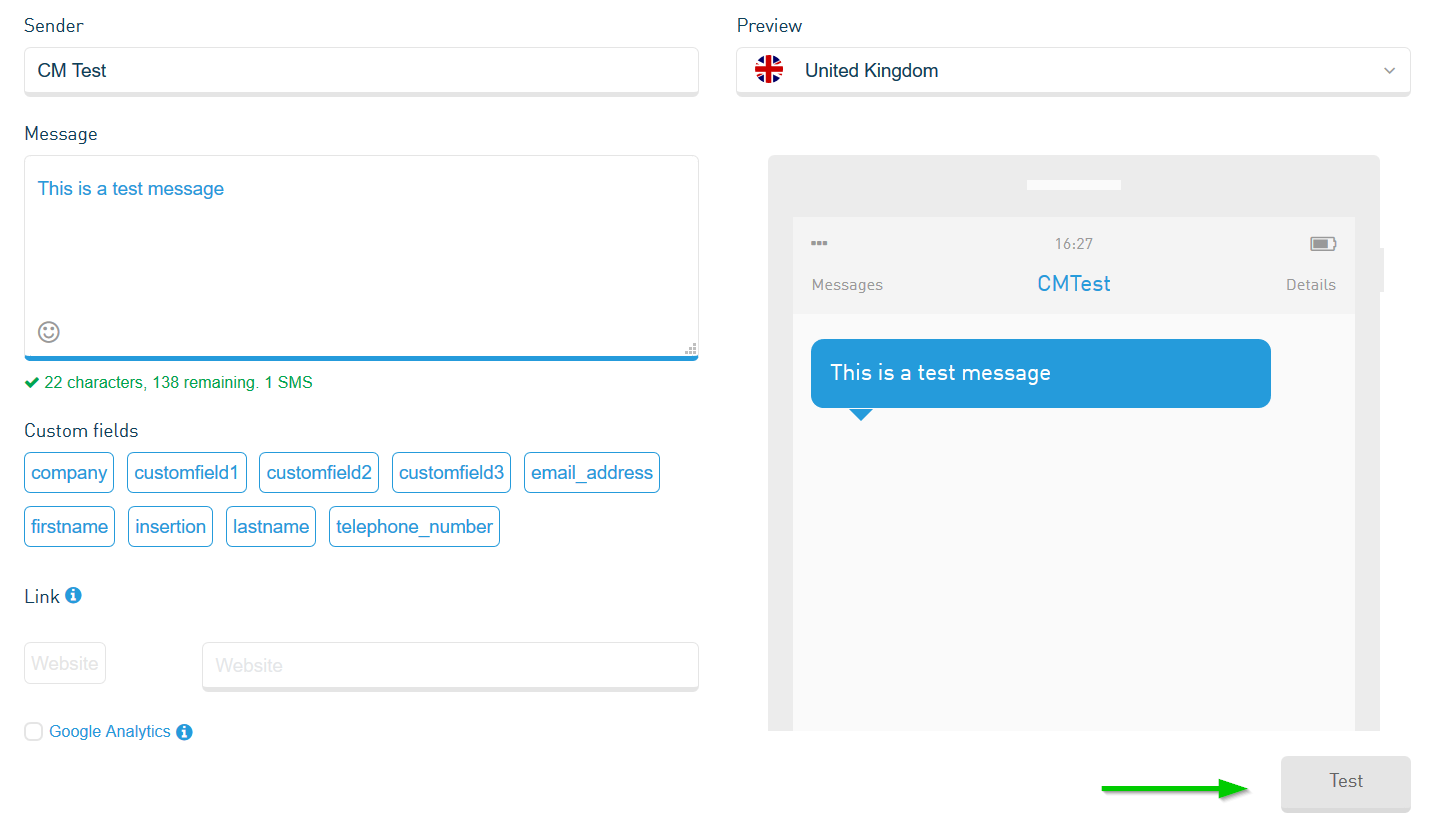Open the Website link type selector
The height and width of the screenshot is (822, 1433).
click(x=65, y=663)
